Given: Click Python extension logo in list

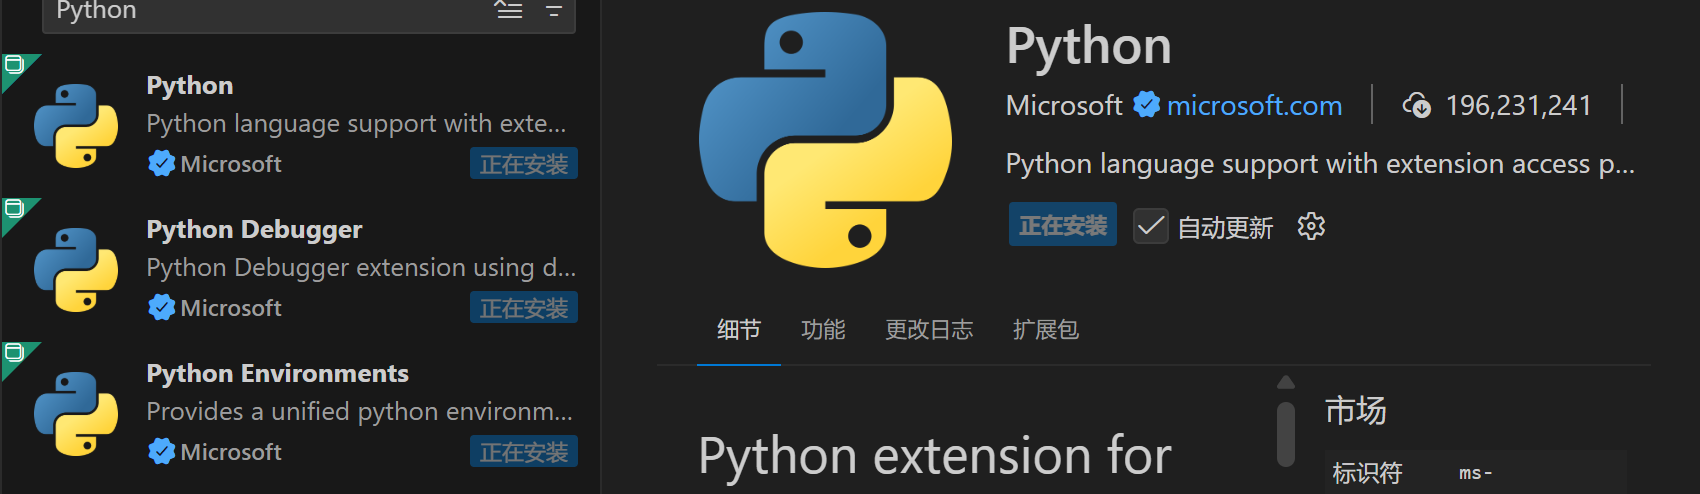Looking at the screenshot, I should pyautogui.click(x=76, y=125).
